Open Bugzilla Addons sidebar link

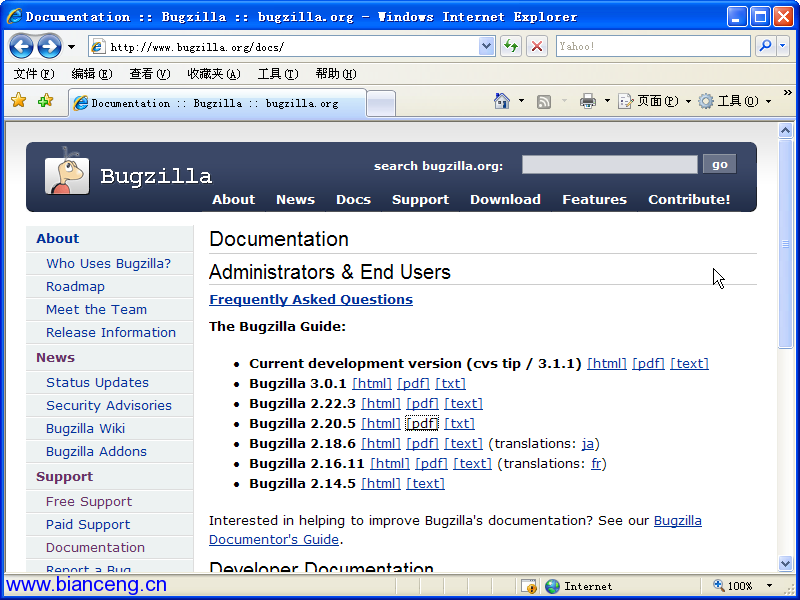(x=96, y=452)
